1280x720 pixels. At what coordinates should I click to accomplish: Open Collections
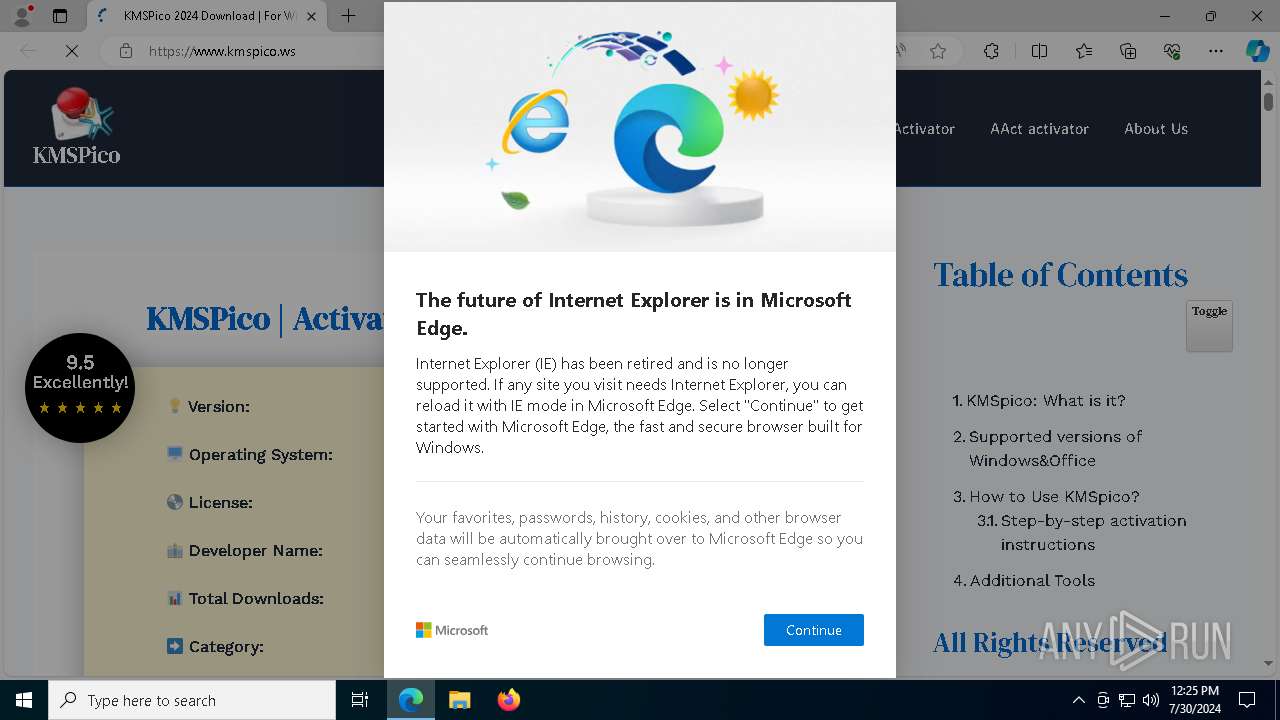[1128, 51]
